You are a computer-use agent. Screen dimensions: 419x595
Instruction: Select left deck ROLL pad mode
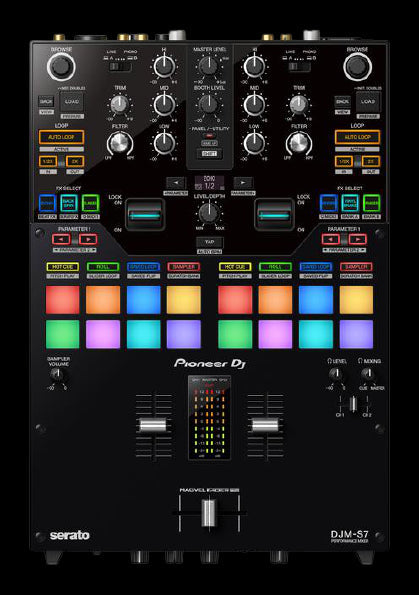click(103, 267)
